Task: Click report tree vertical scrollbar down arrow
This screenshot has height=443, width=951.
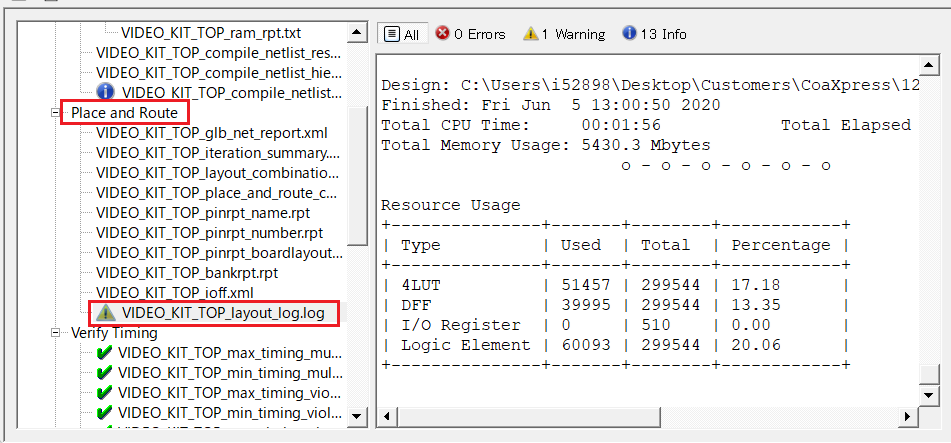Action: (x=357, y=415)
